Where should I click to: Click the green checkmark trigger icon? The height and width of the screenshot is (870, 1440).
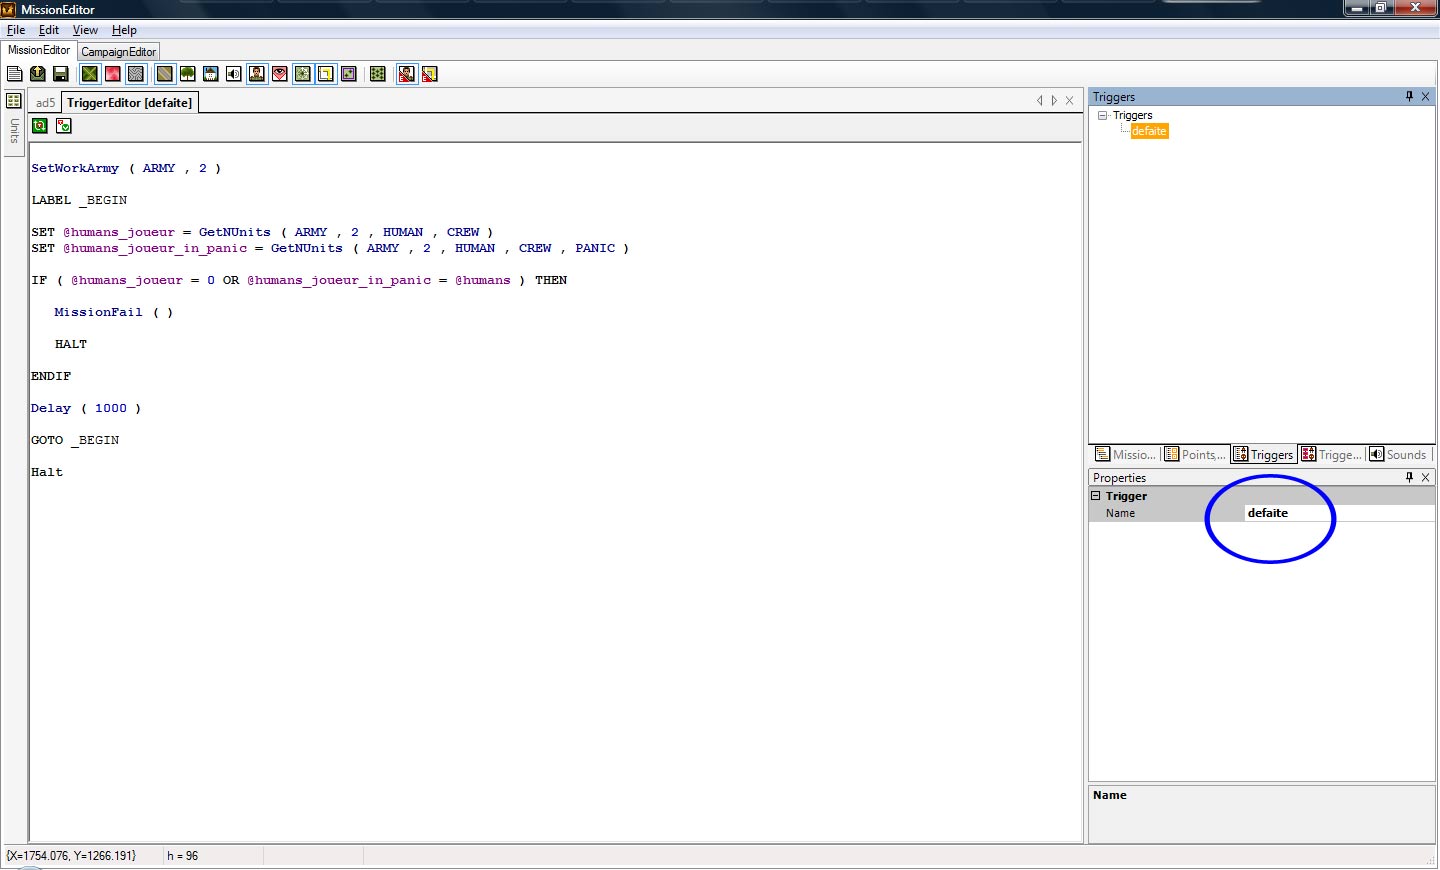click(64, 126)
